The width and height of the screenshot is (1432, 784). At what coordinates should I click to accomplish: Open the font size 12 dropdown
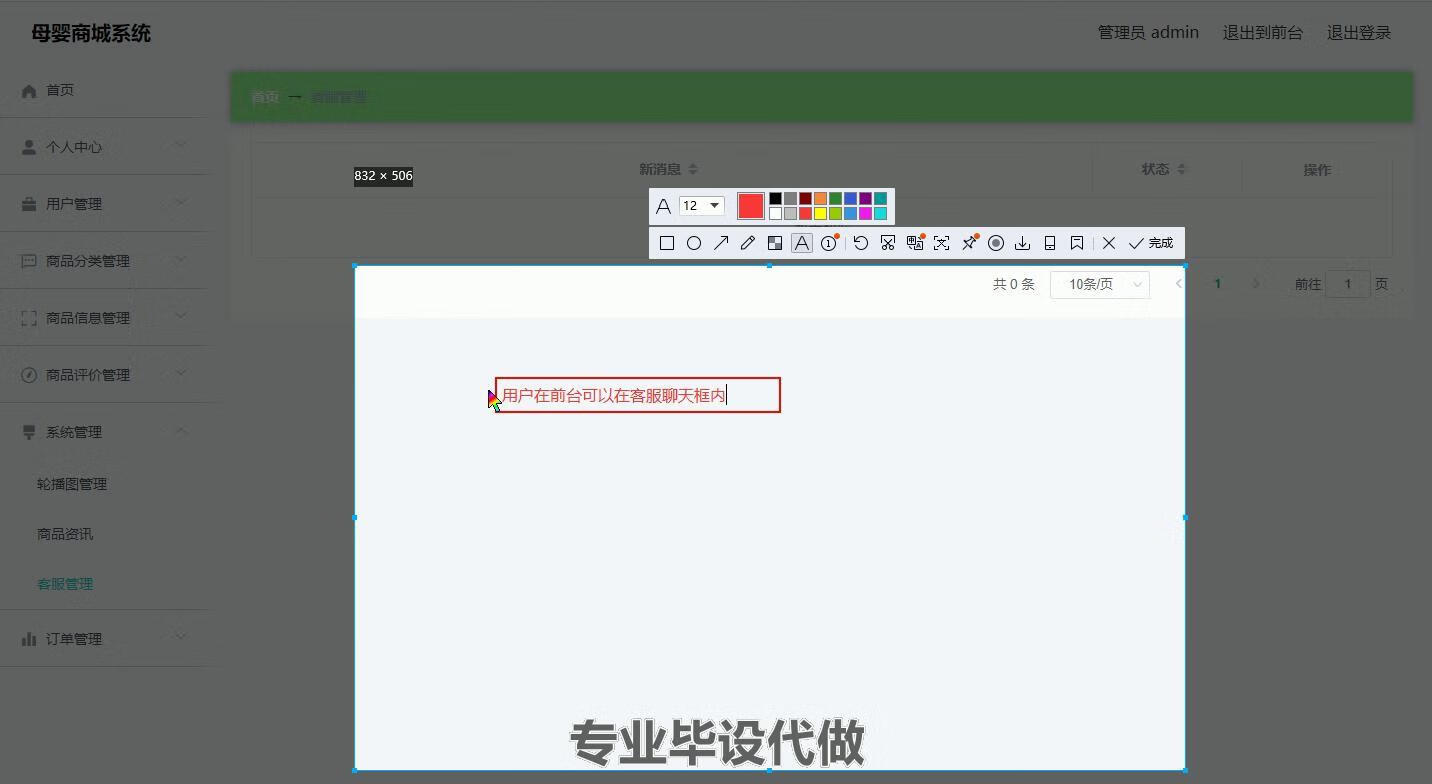coord(701,205)
